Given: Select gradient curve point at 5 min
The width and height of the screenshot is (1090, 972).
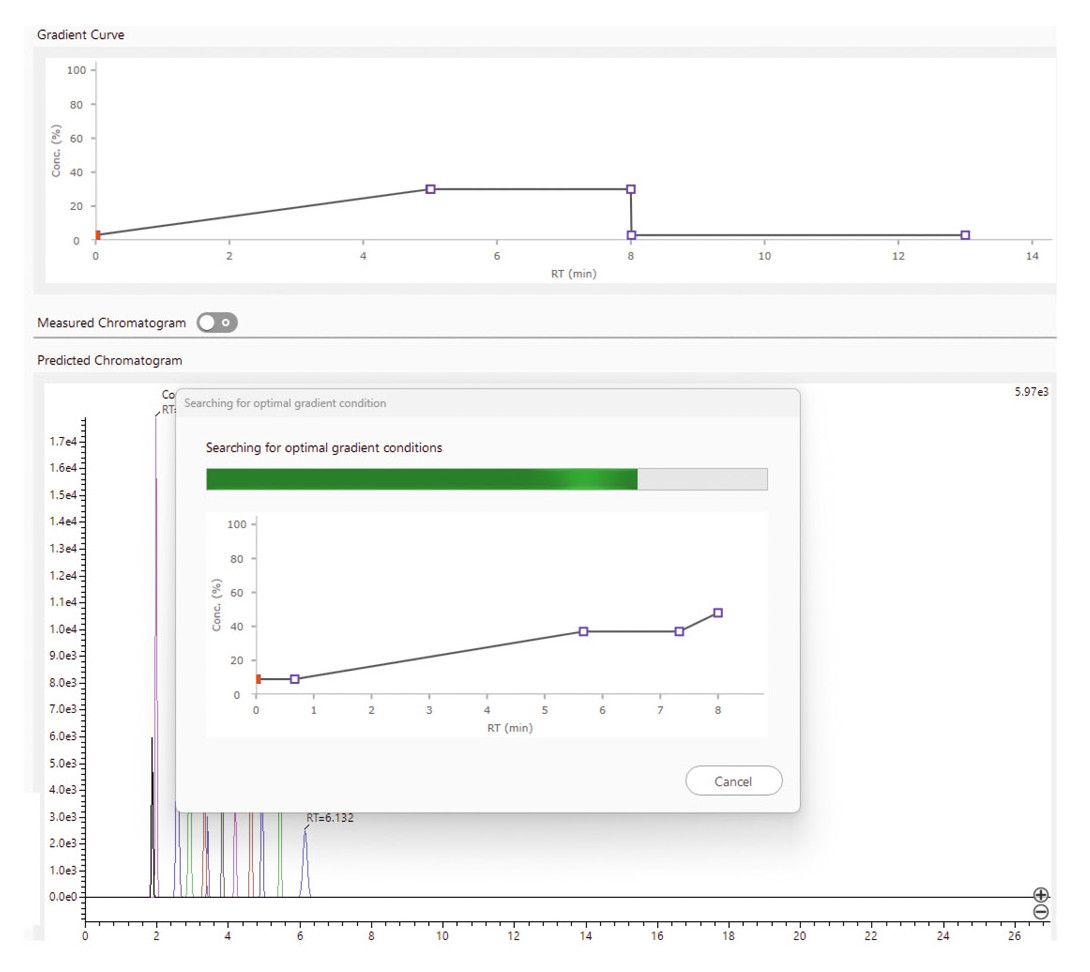Looking at the screenshot, I should coord(430,189).
